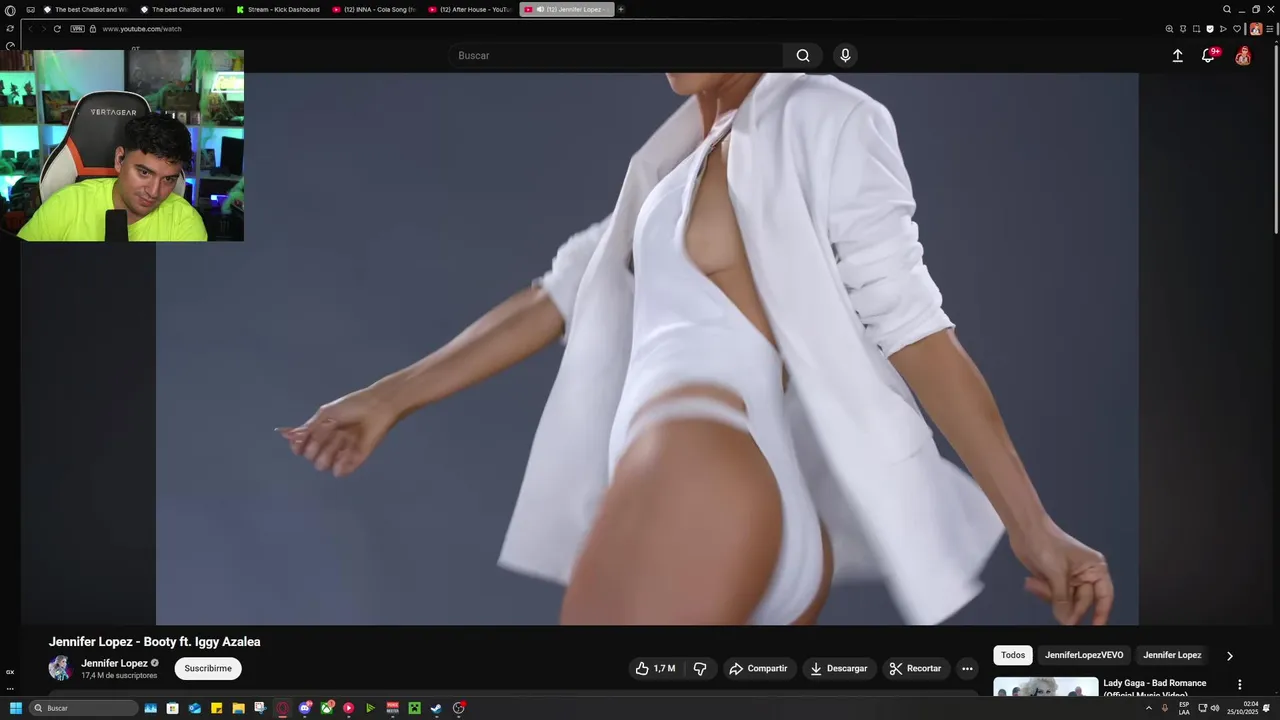Click the Opera logo menu button
1280x720 pixels.
pos(10,10)
